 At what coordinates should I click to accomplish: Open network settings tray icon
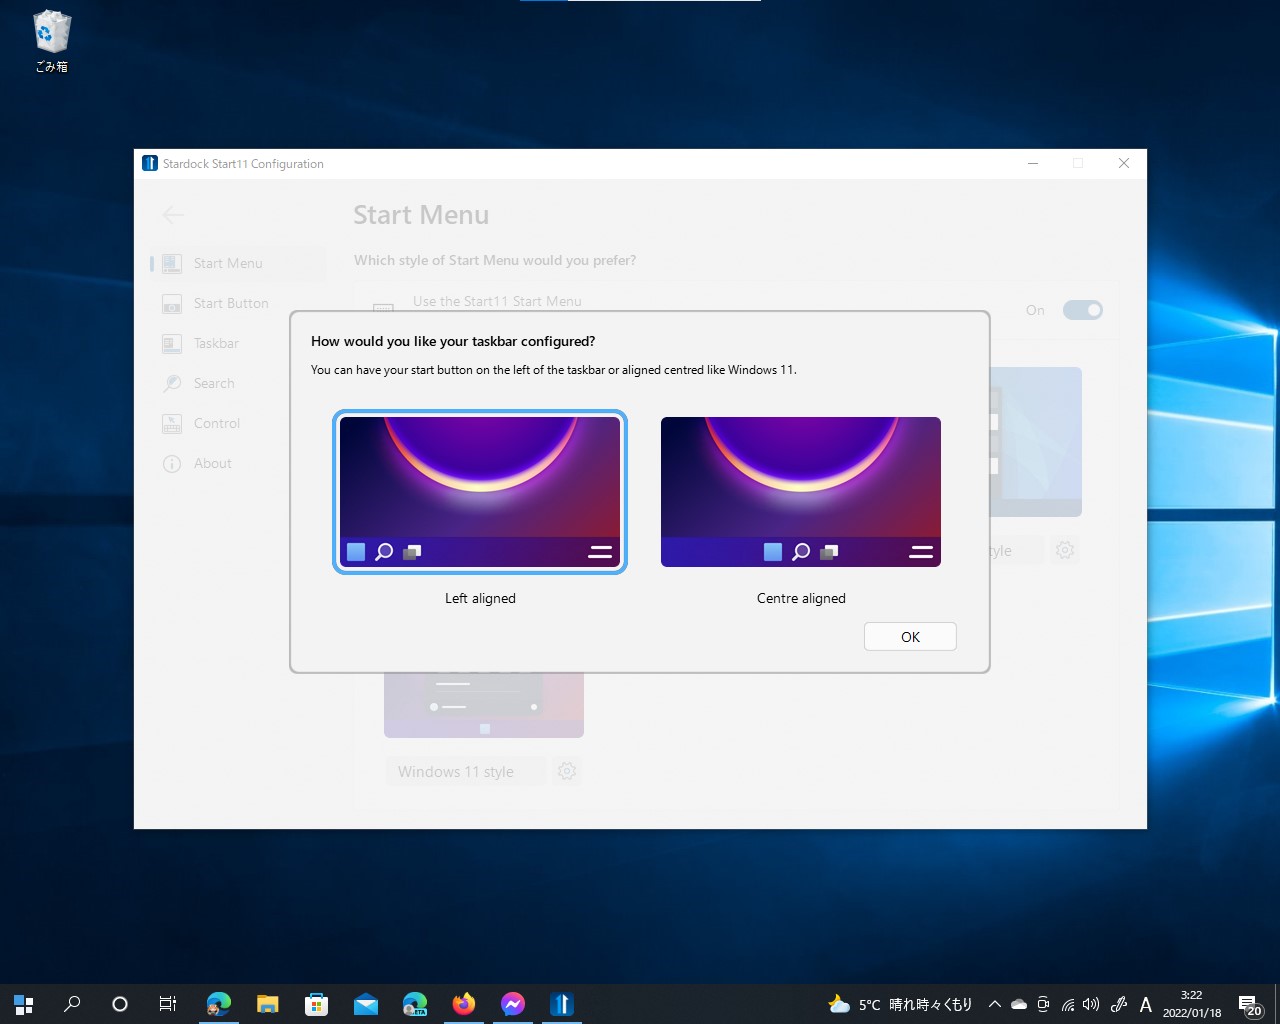(1067, 1004)
